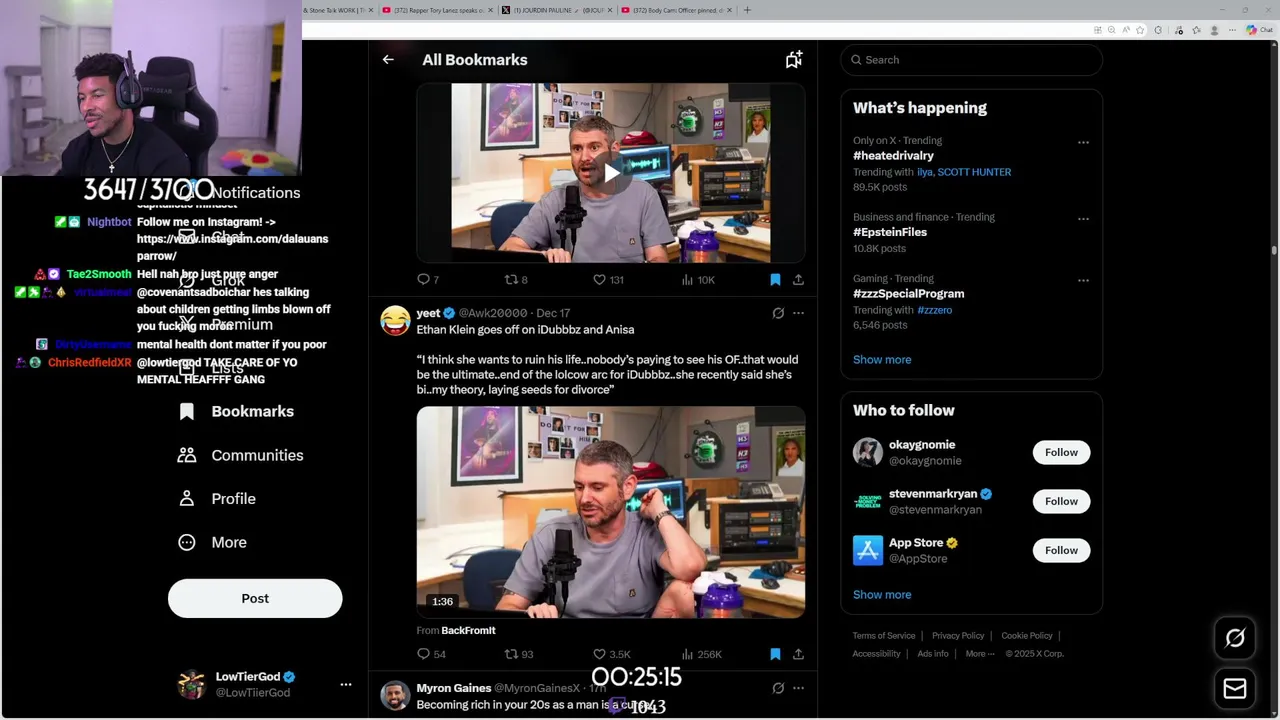Open Grok actions icon on yeet's post
The height and width of the screenshot is (720, 1280).
[778, 313]
